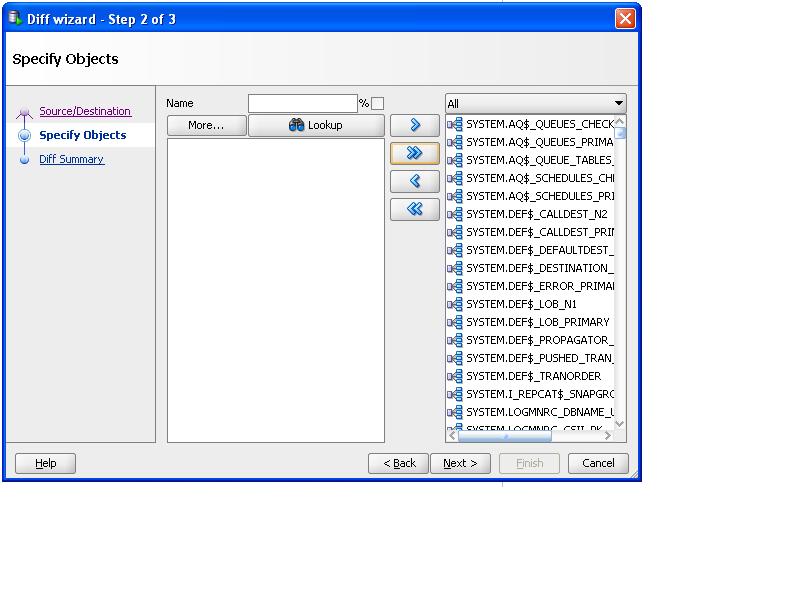Click the More... button
The width and height of the screenshot is (800, 600).
point(207,126)
